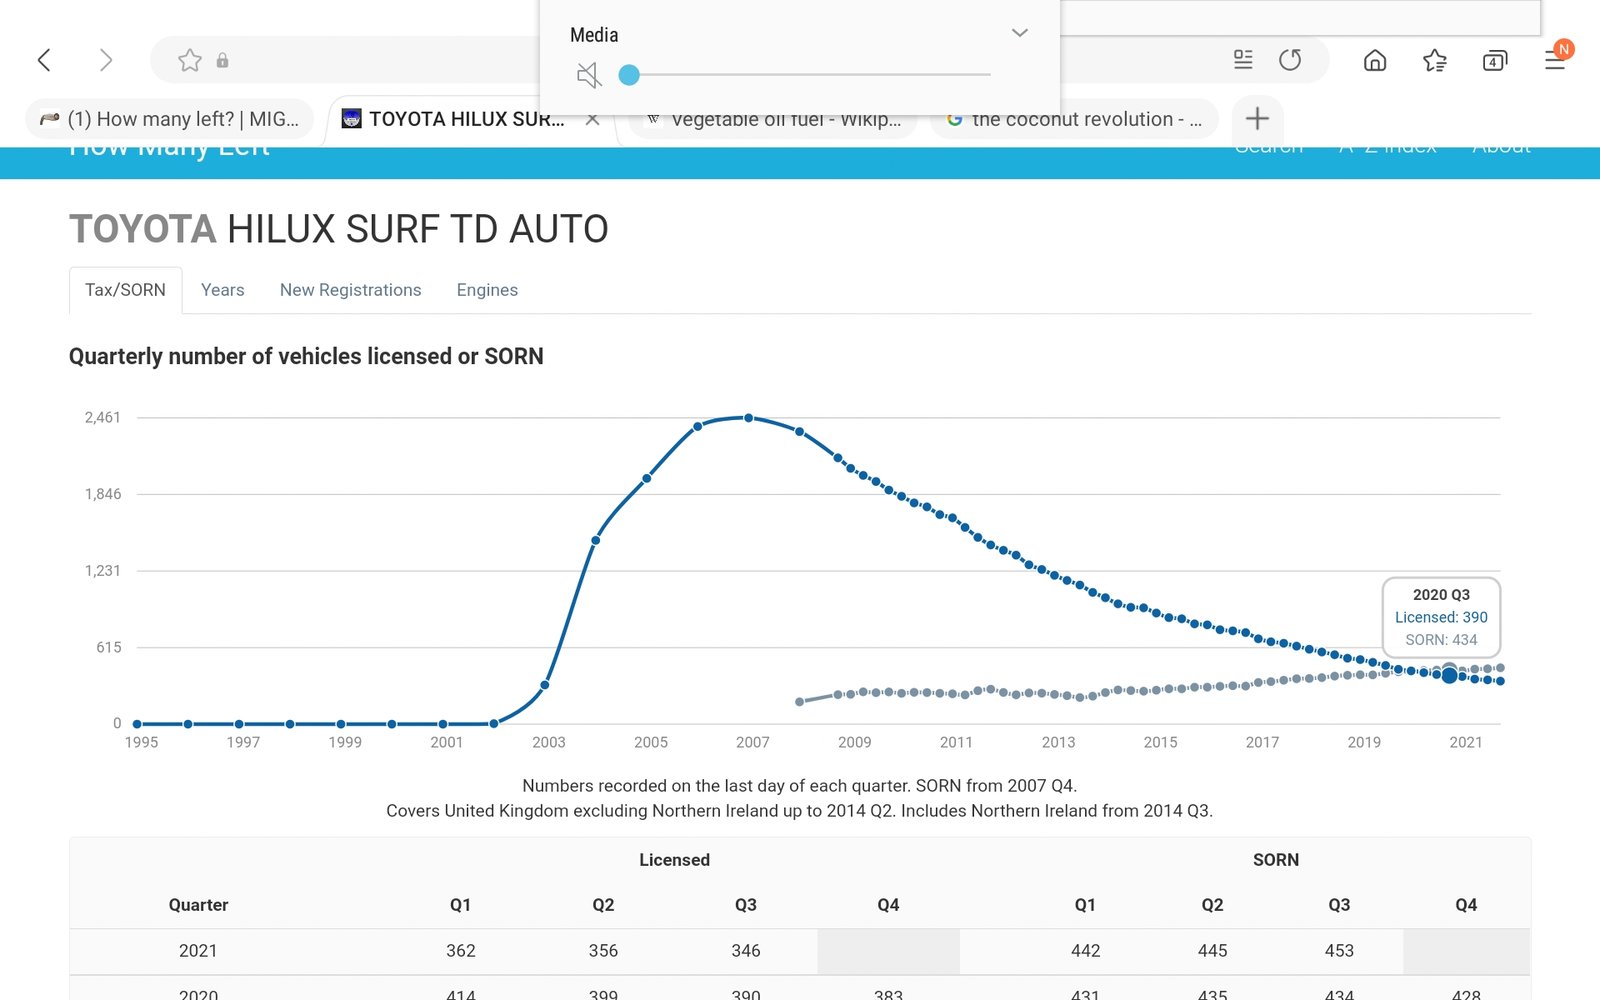1600x1000 pixels.
Task: Click the SORN column group header
Action: (1276, 860)
